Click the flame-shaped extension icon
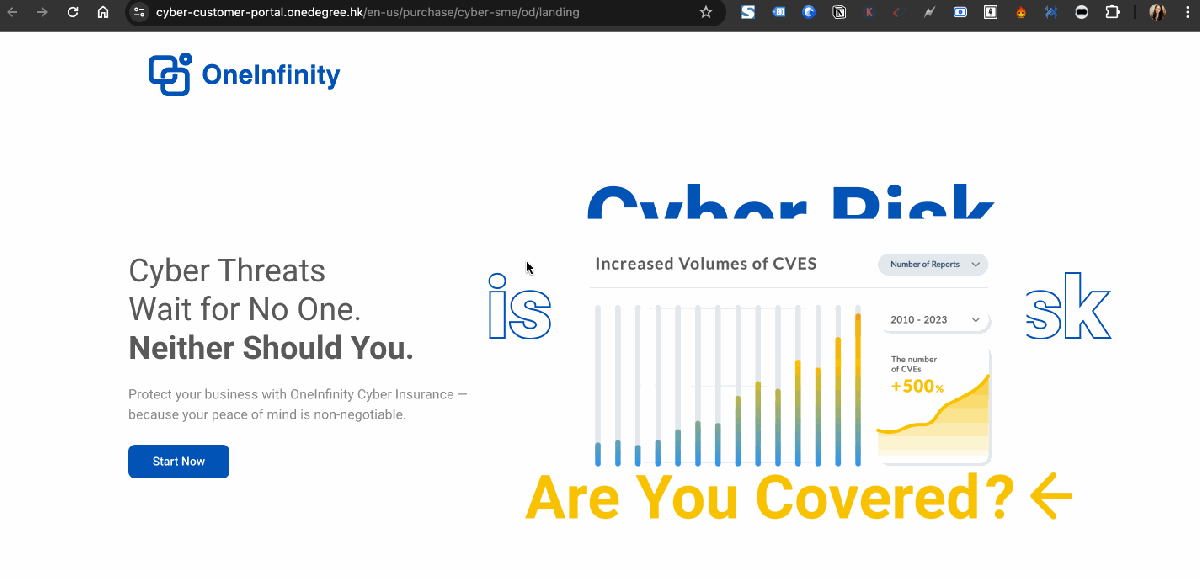 tap(1021, 13)
